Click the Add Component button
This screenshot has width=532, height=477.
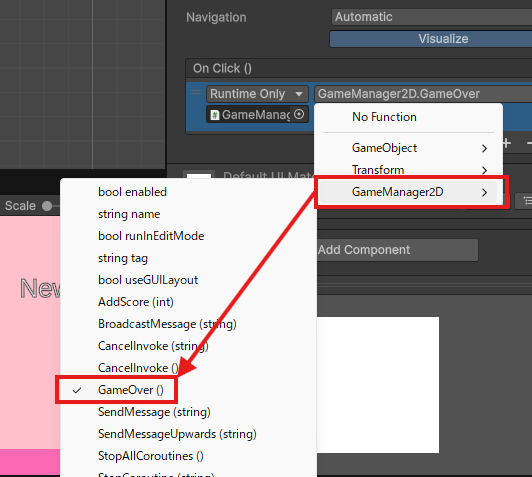point(398,250)
